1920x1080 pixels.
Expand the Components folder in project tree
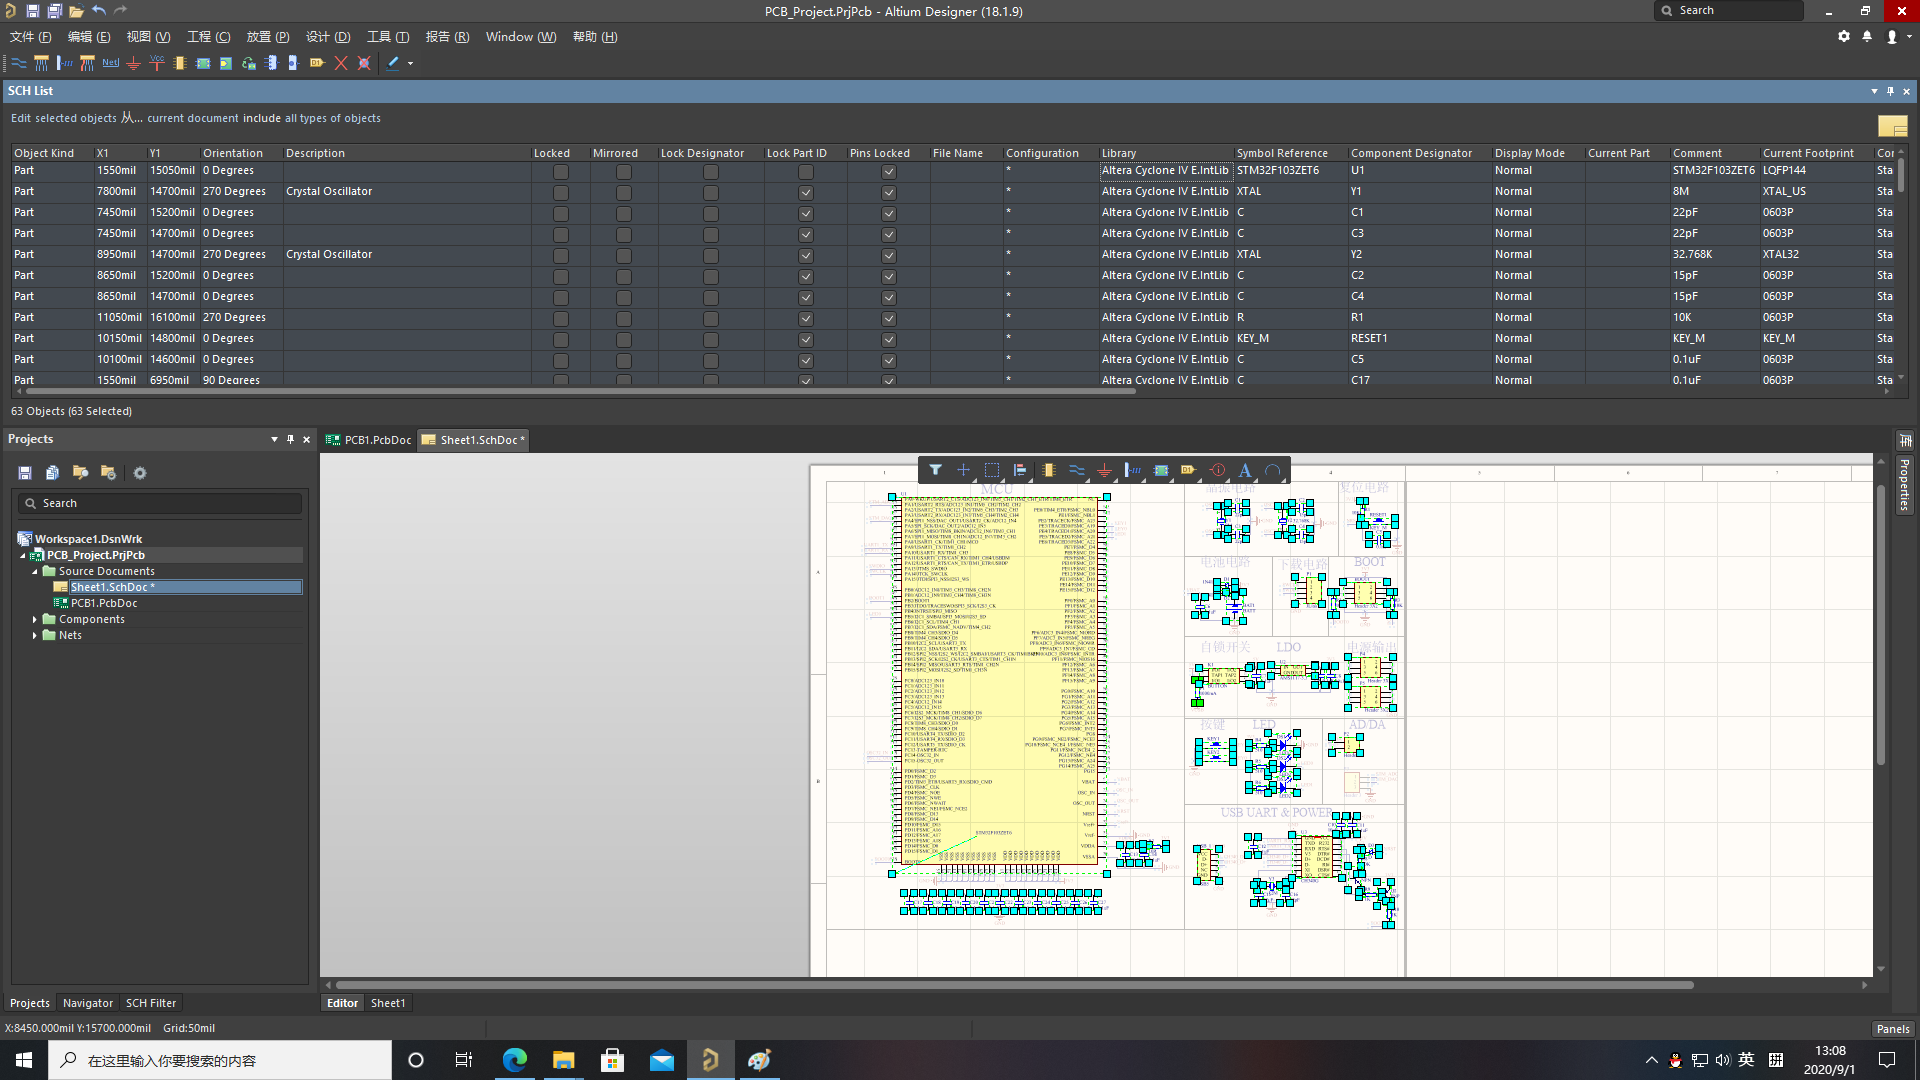coord(35,619)
